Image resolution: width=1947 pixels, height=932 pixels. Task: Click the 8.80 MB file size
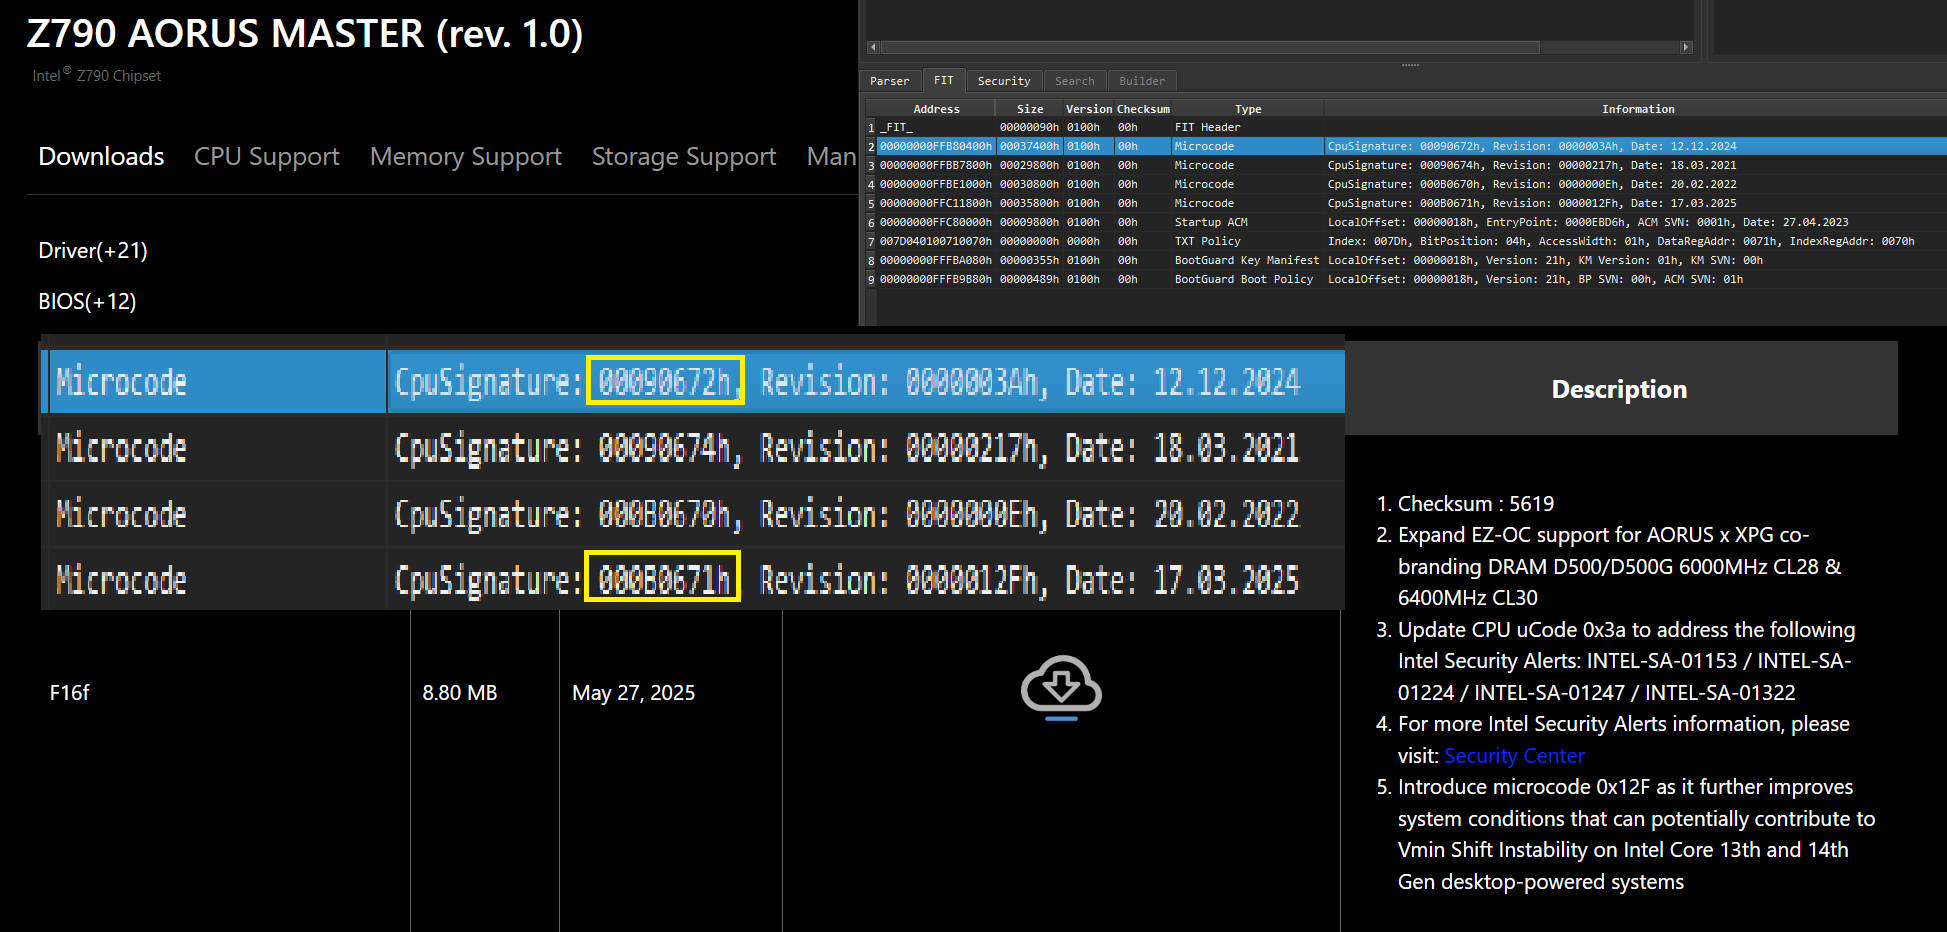(x=460, y=693)
